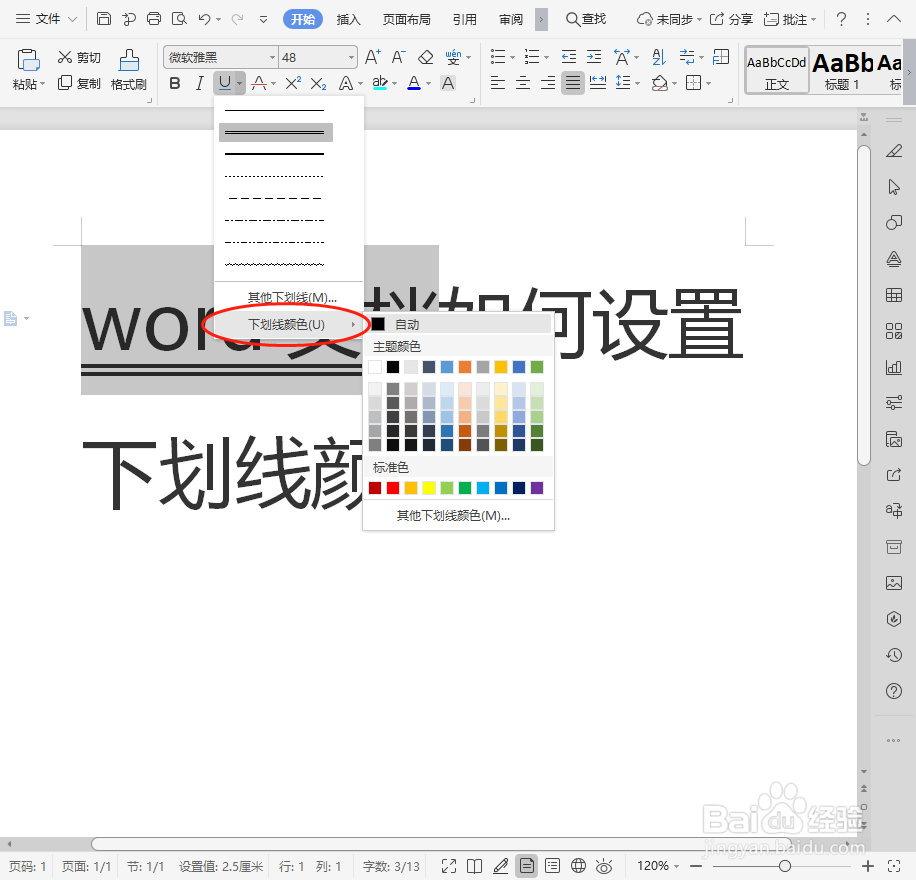Click 其他下划线颜色(M)... link
This screenshot has width=916, height=880.
[x=453, y=515]
